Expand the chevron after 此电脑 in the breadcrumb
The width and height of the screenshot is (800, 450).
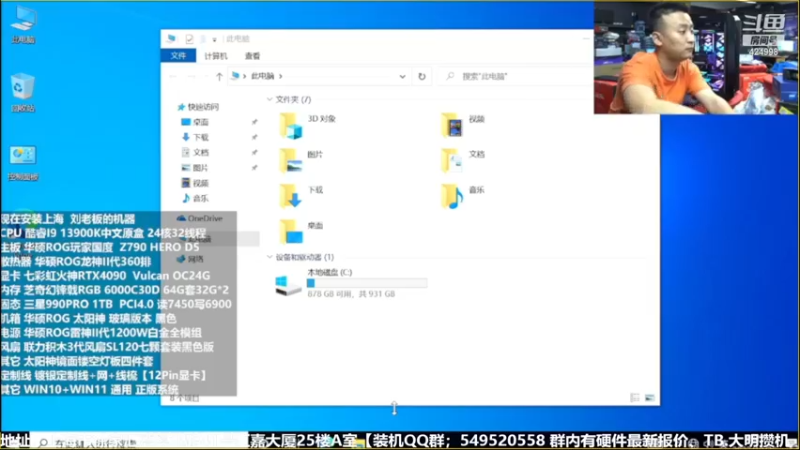(x=281, y=76)
